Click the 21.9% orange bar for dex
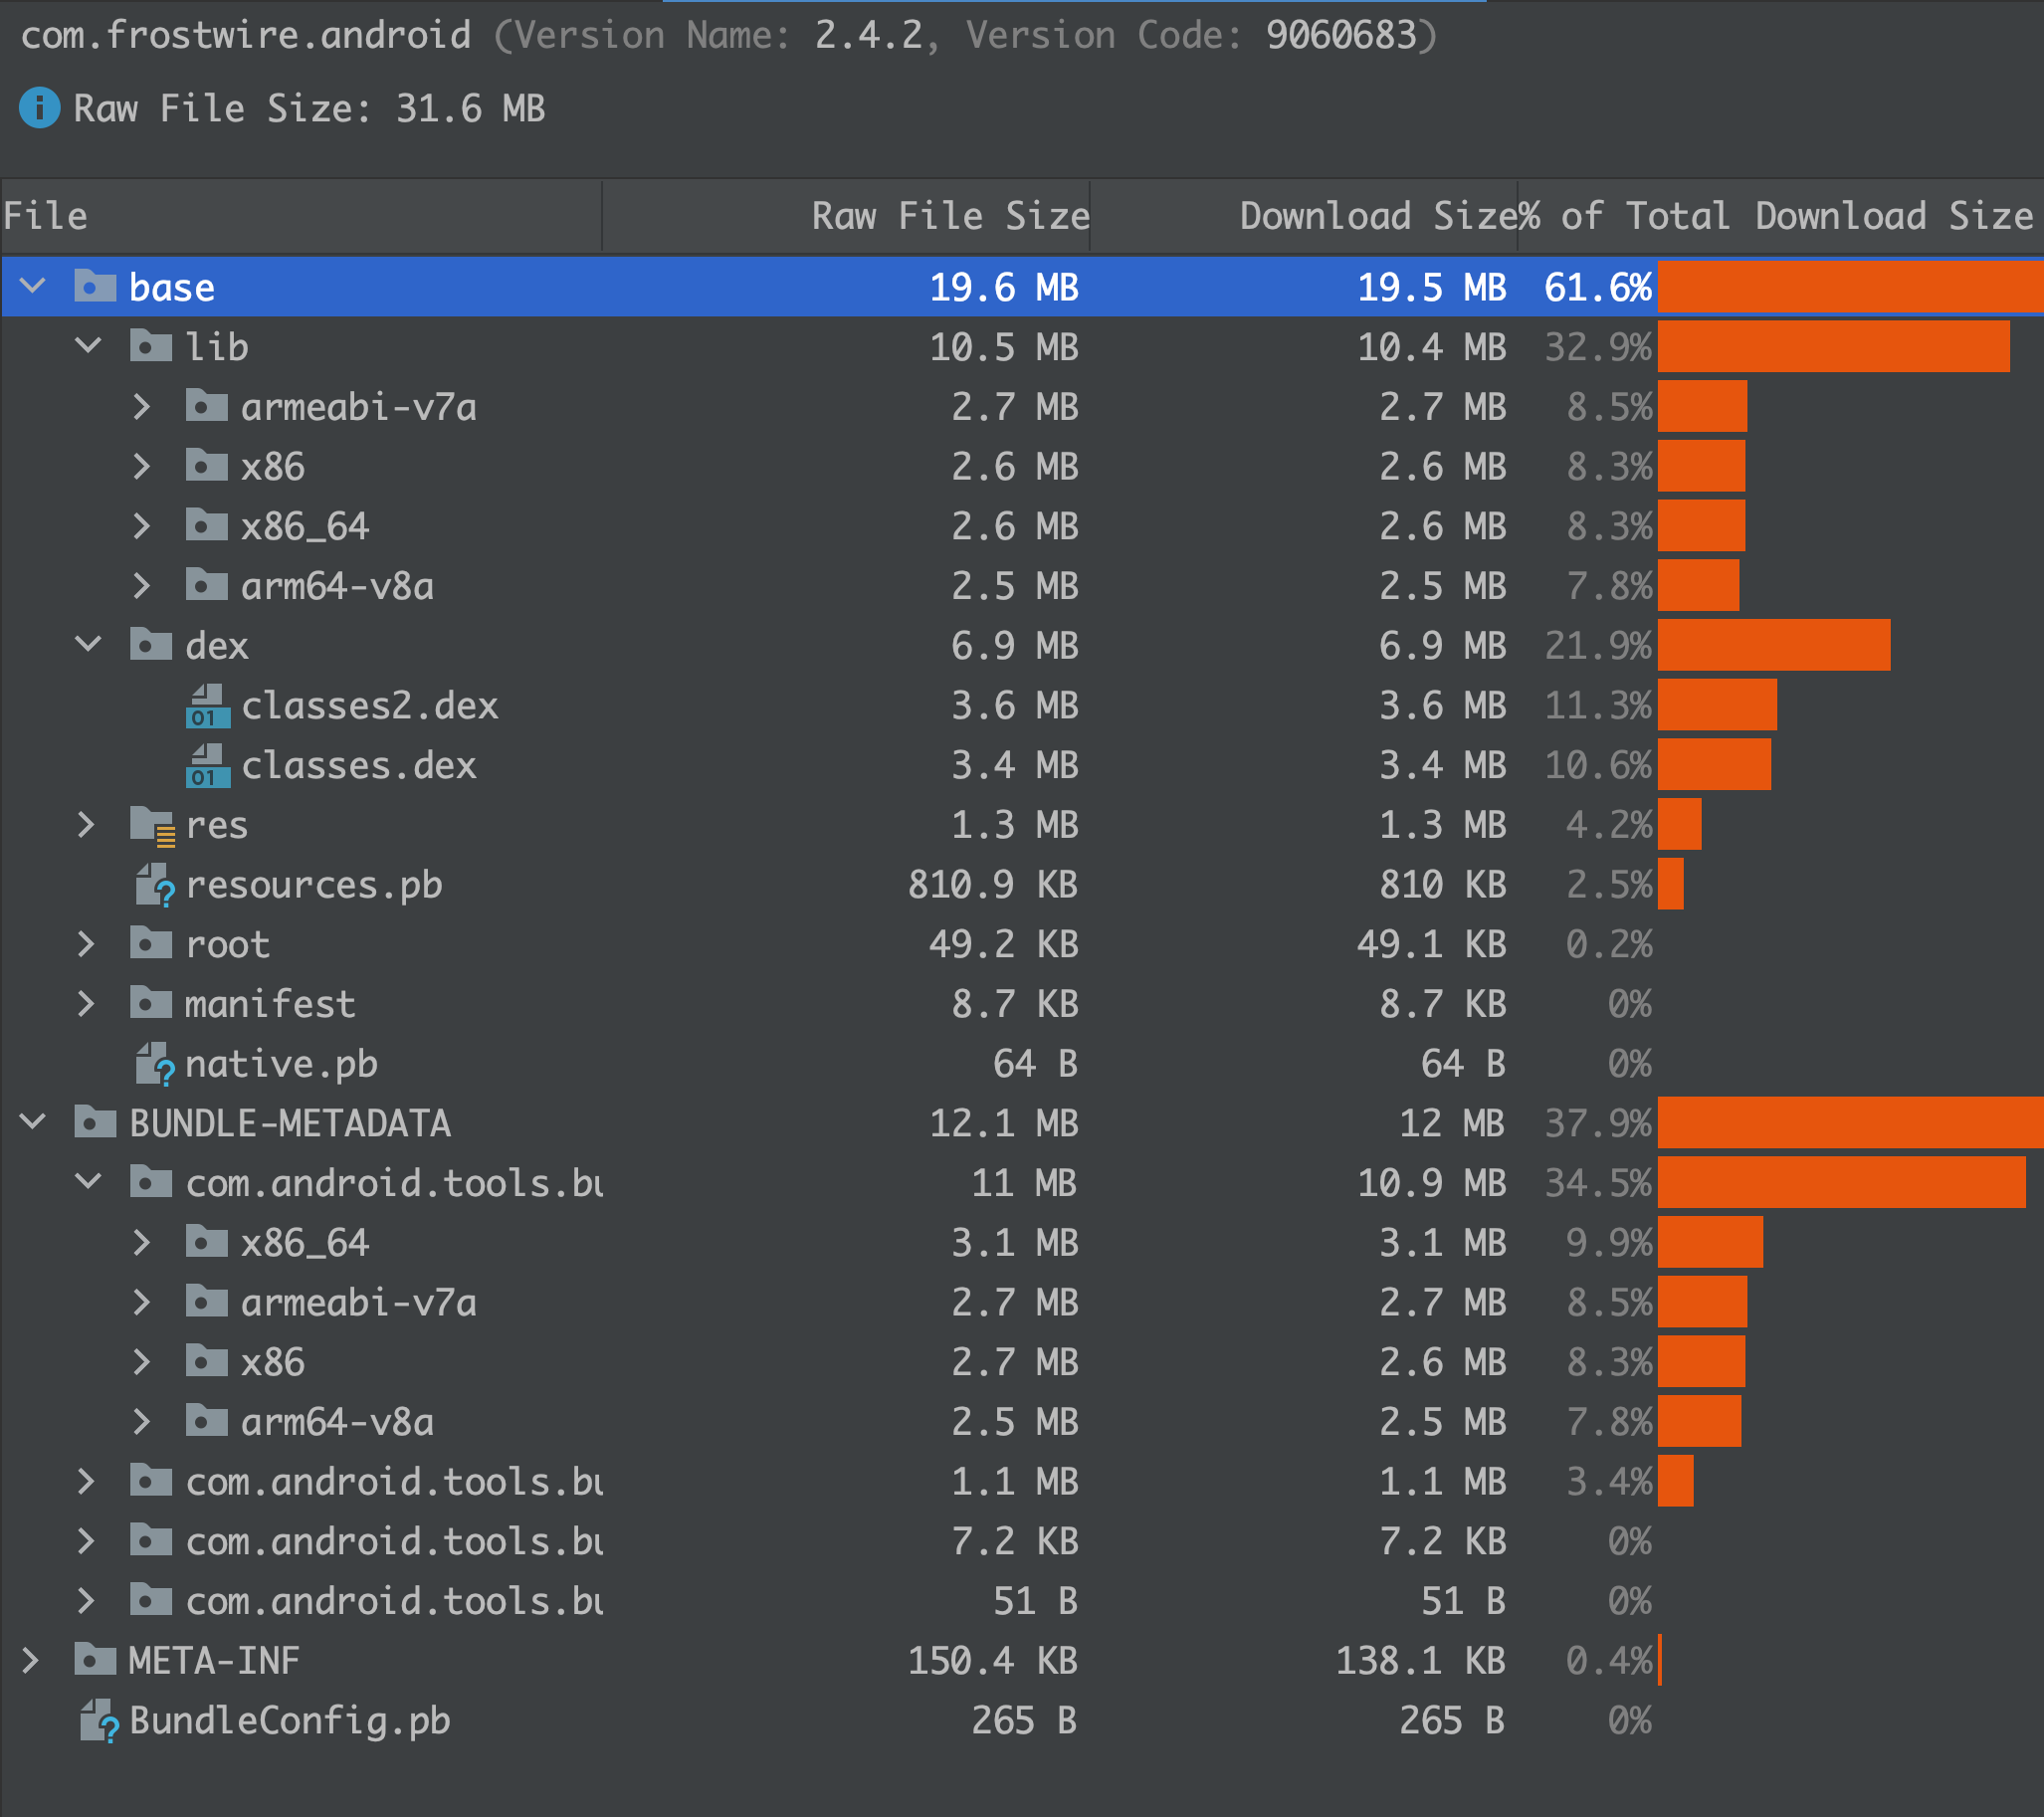 tap(1774, 645)
